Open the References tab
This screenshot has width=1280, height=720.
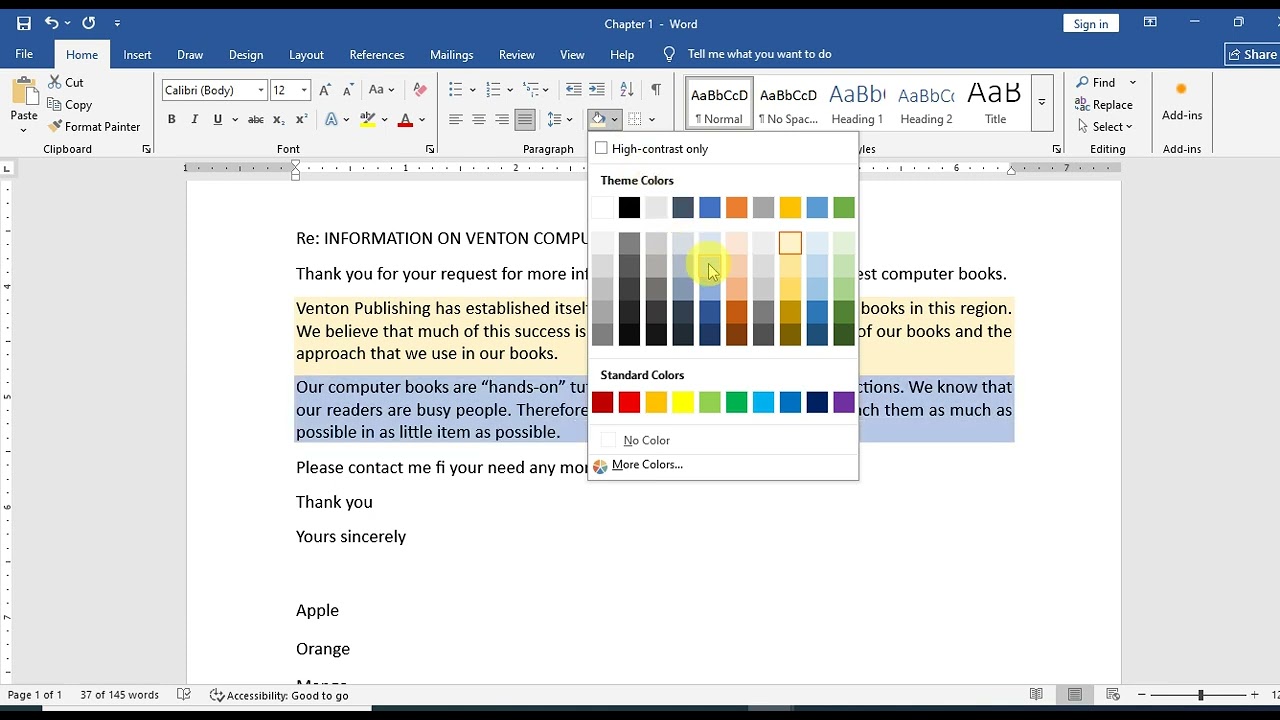tap(377, 54)
